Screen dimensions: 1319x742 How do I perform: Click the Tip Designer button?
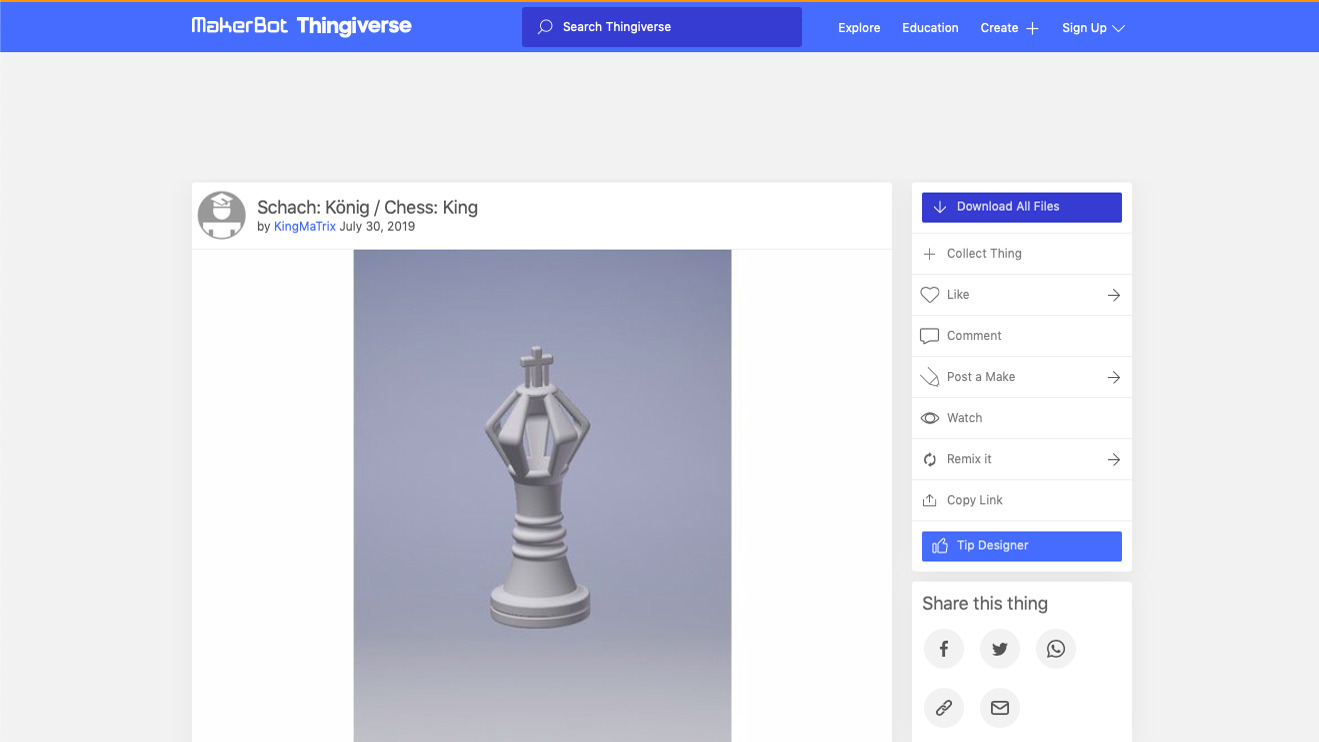pyautogui.click(x=1022, y=546)
